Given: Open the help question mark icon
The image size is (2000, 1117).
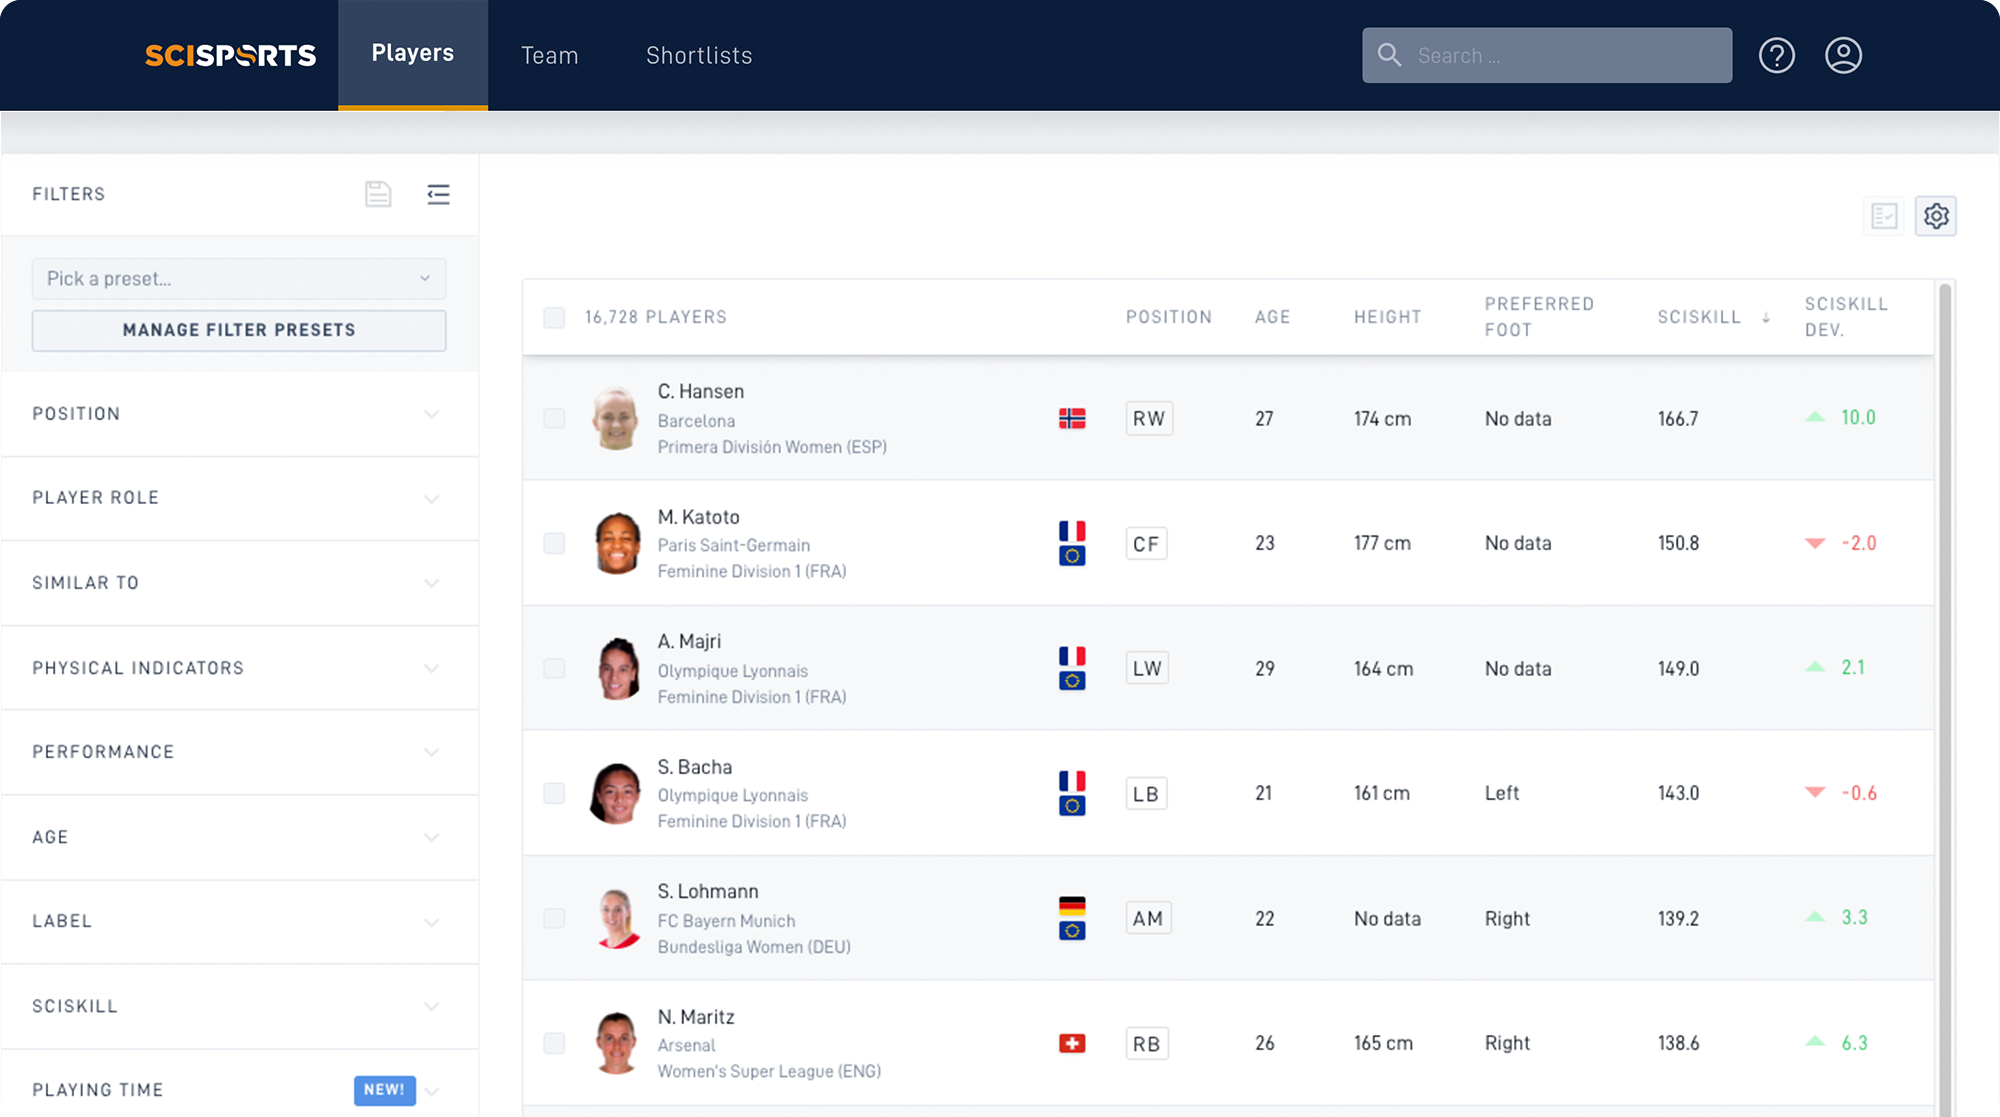Looking at the screenshot, I should [1777, 55].
